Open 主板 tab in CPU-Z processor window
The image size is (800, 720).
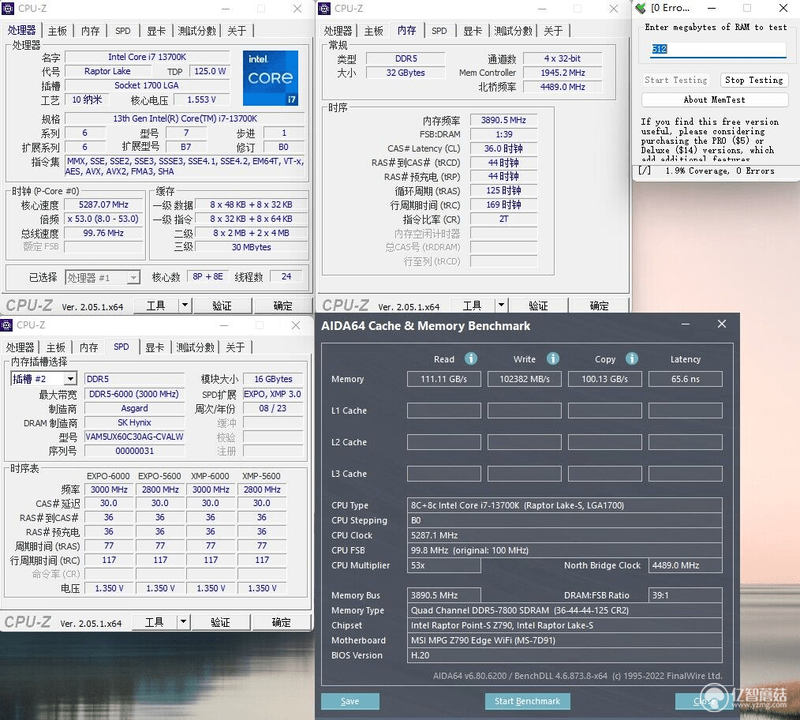click(x=57, y=31)
